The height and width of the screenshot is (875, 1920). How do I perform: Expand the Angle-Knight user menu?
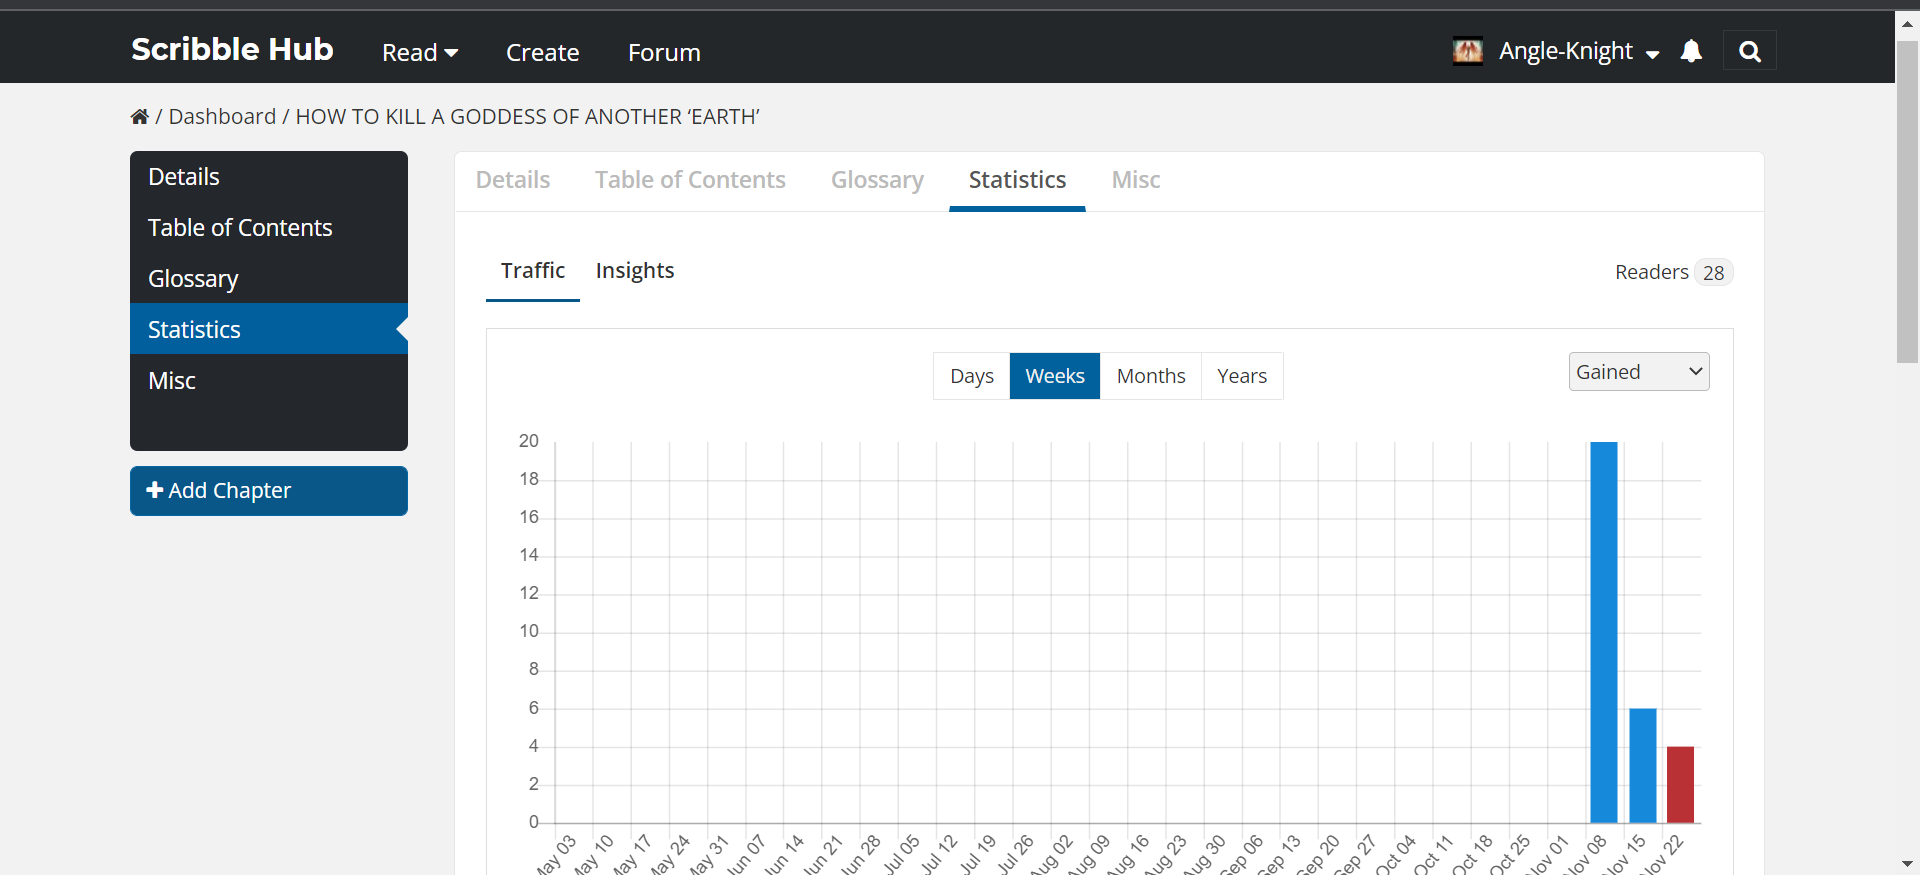[x=1578, y=52]
